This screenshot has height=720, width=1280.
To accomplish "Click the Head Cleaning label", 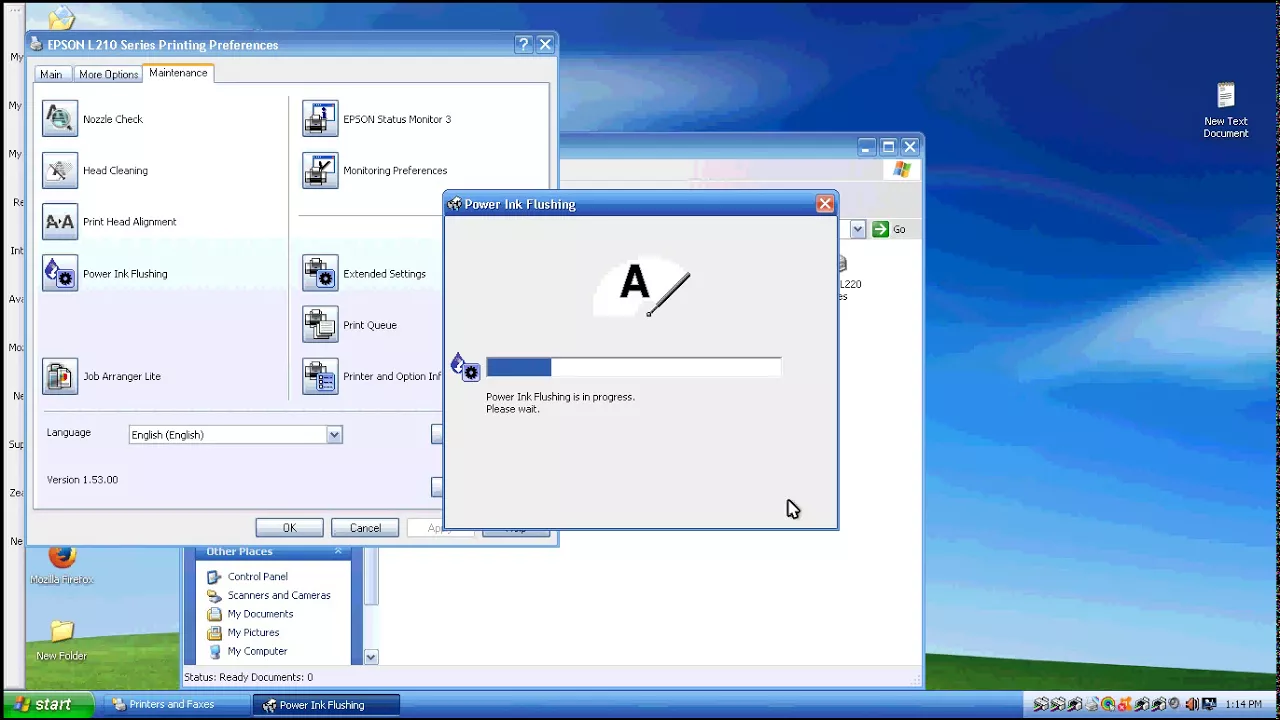I will (x=115, y=170).
